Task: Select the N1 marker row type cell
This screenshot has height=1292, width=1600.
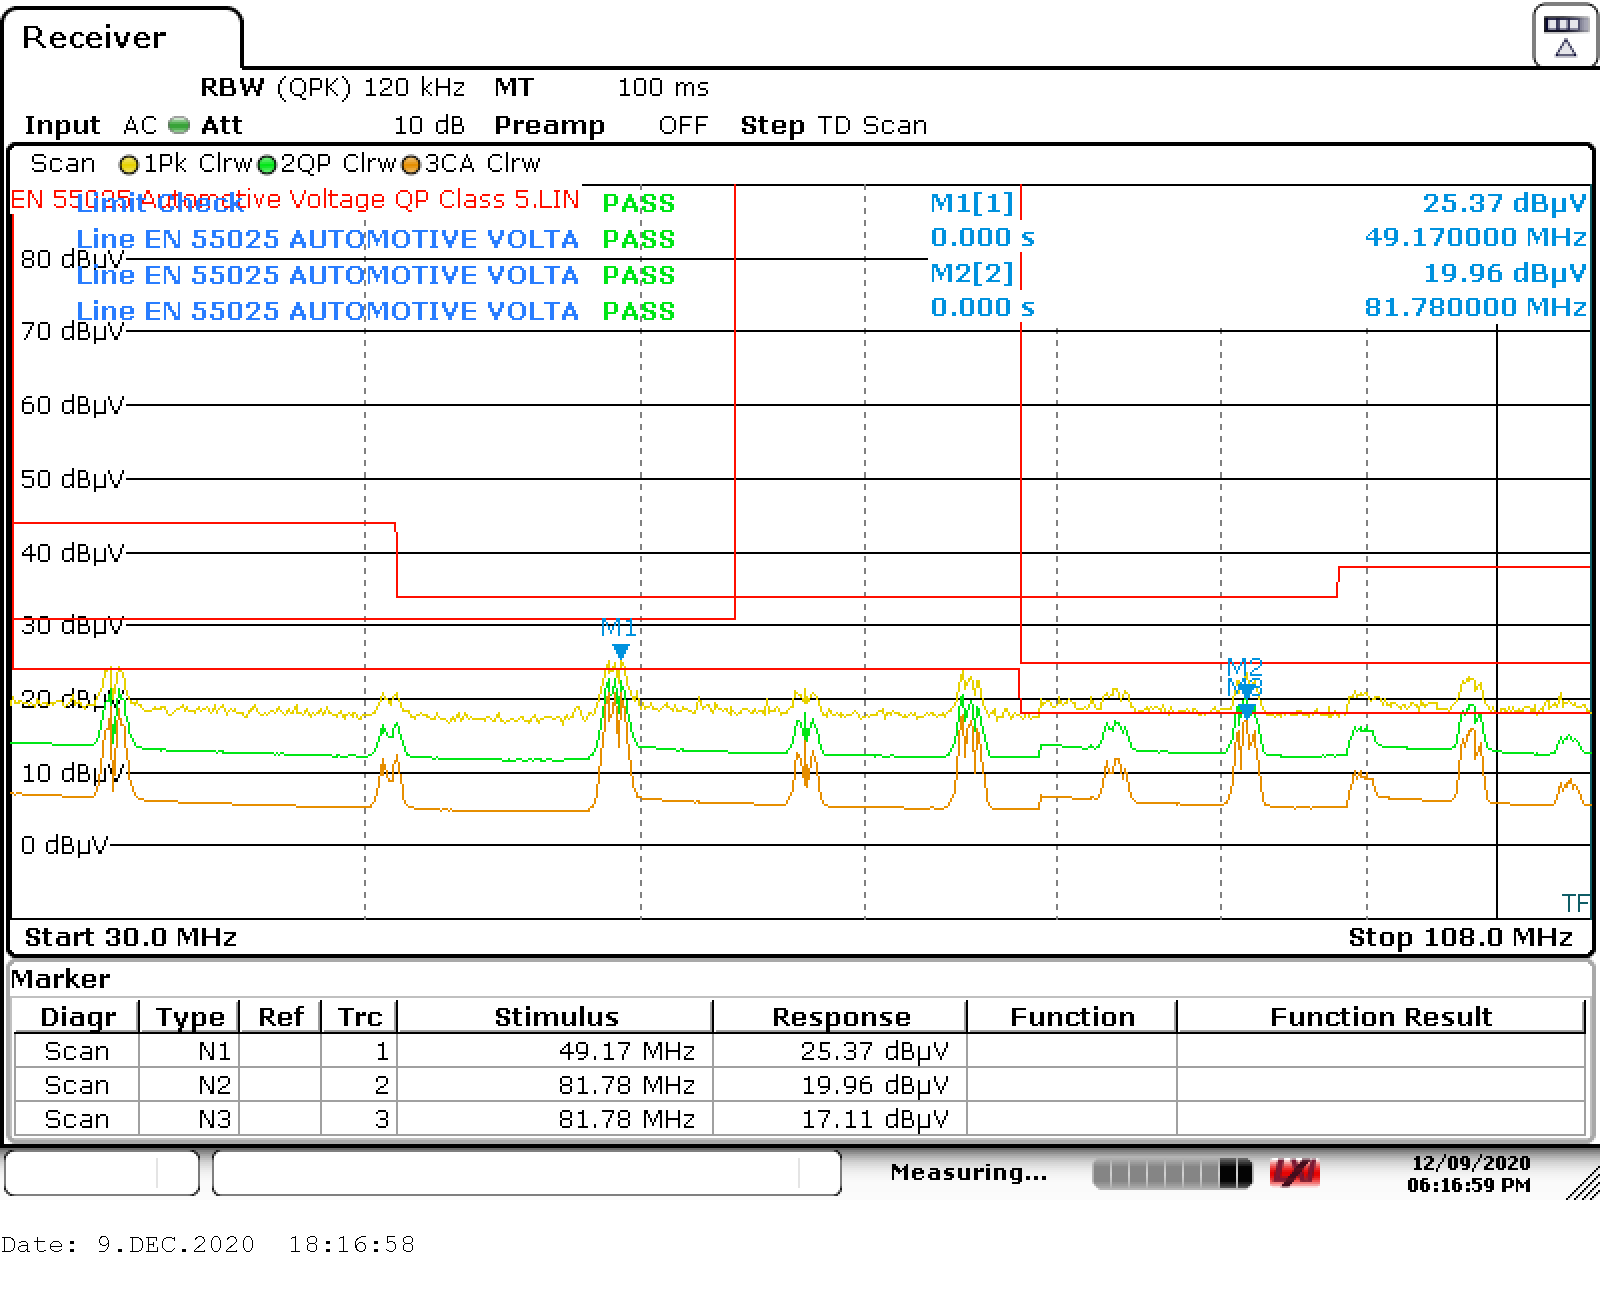Action: (190, 1052)
